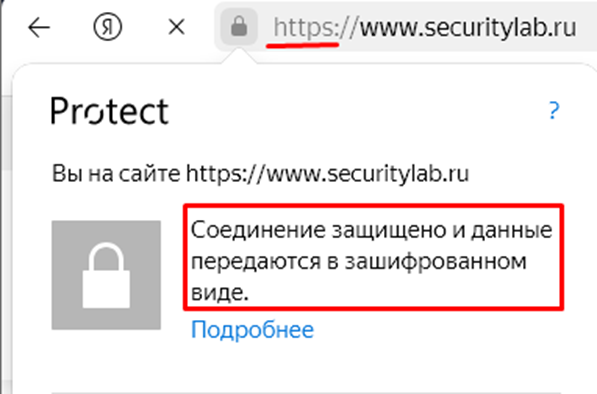Click the "Соединение защищено и данные" message line
The height and width of the screenshot is (394, 597).
pyautogui.click(x=372, y=230)
